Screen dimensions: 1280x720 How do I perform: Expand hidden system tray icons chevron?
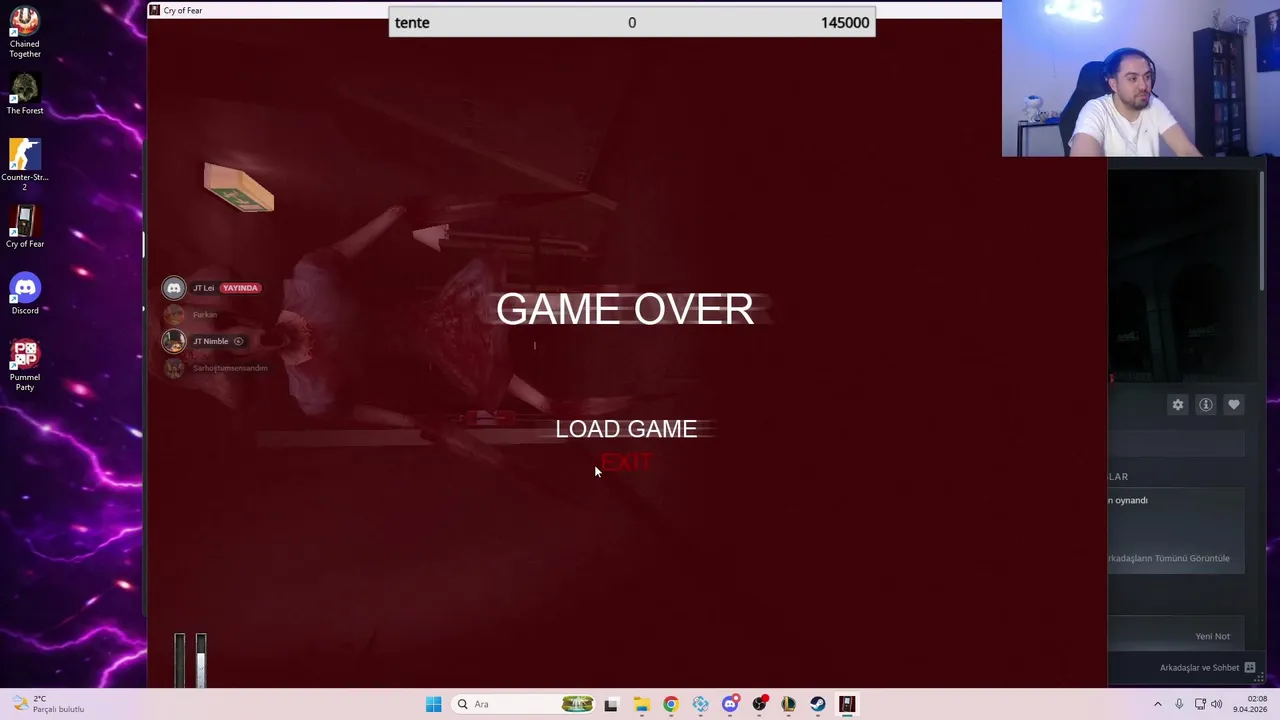(x=1158, y=704)
